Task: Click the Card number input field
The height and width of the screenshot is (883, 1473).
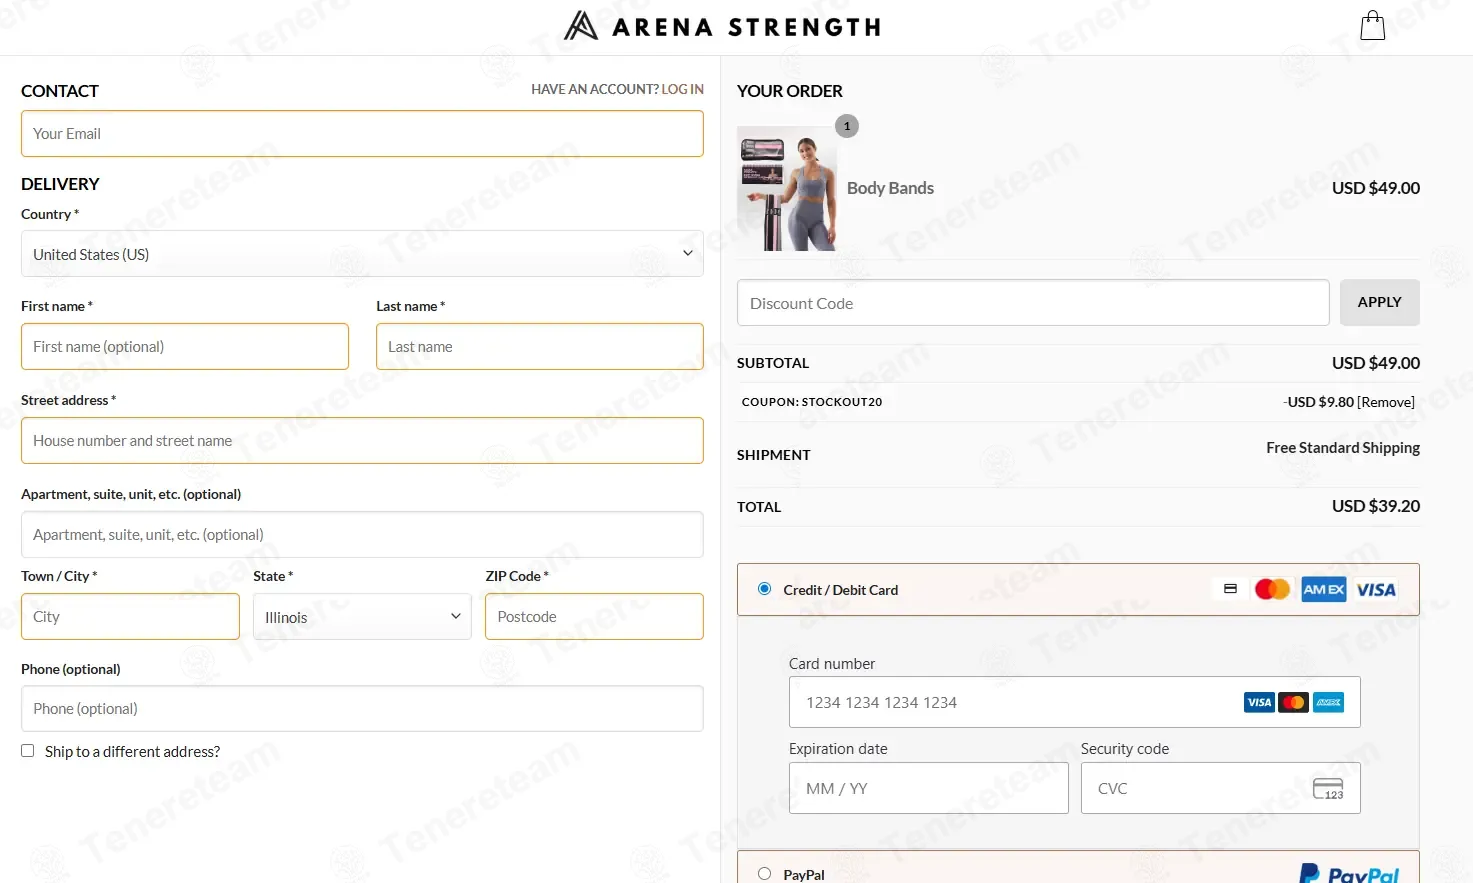Action: tap(1074, 702)
